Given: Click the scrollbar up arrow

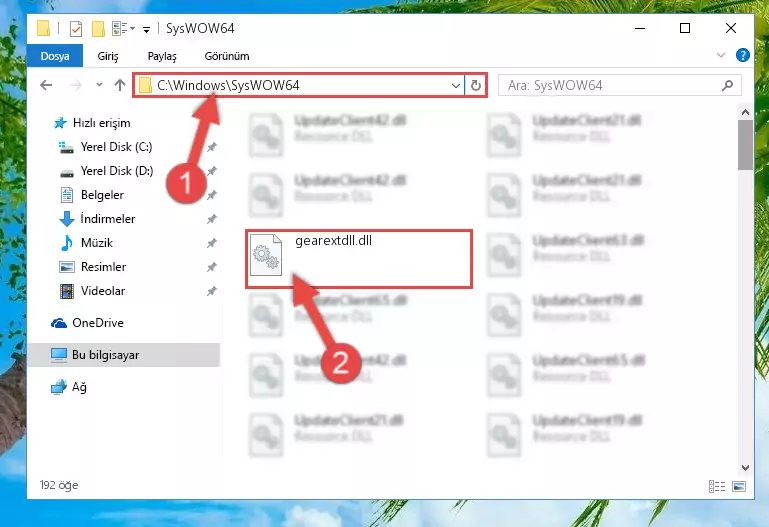Looking at the screenshot, I should tap(745, 112).
